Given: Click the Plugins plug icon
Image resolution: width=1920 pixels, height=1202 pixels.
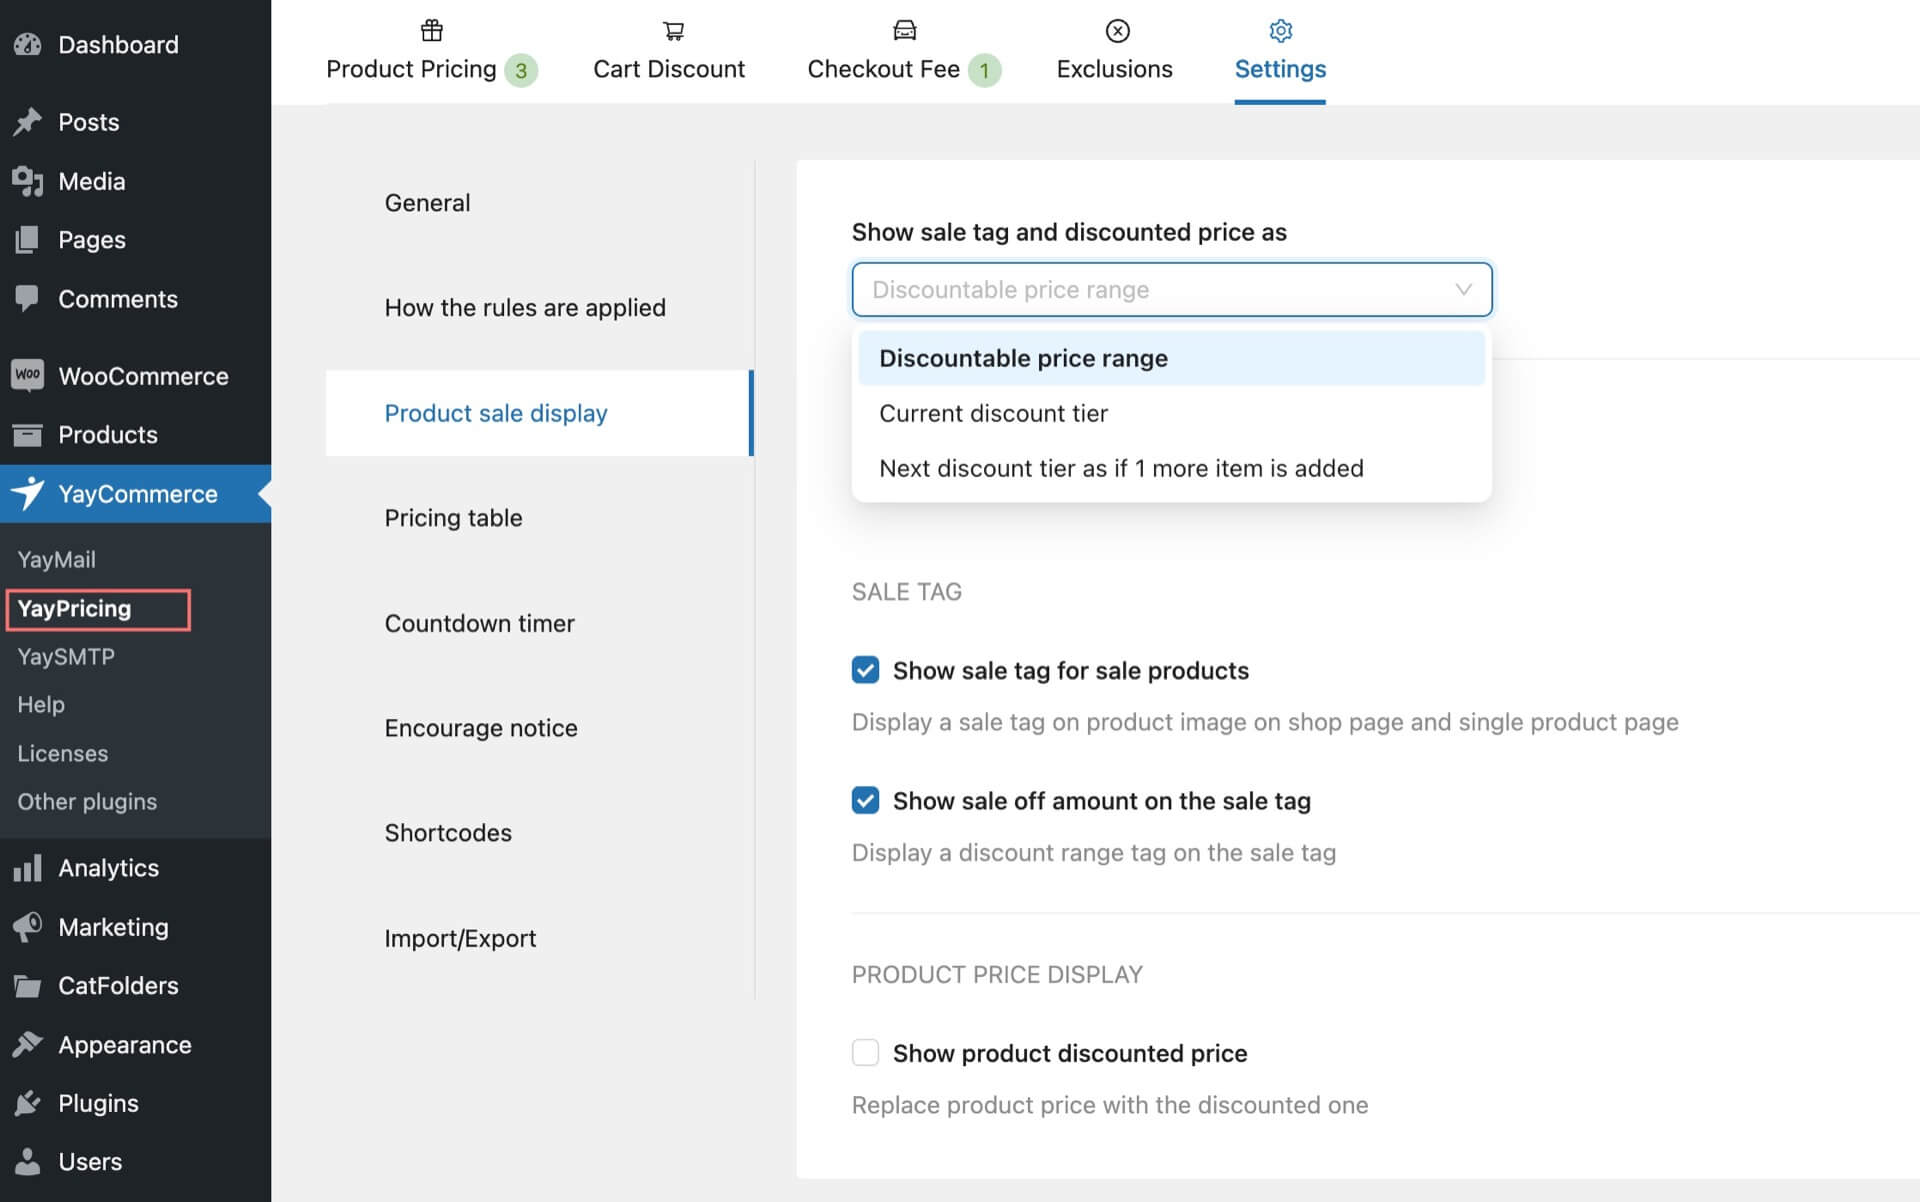Looking at the screenshot, I should [x=27, y=1103].
